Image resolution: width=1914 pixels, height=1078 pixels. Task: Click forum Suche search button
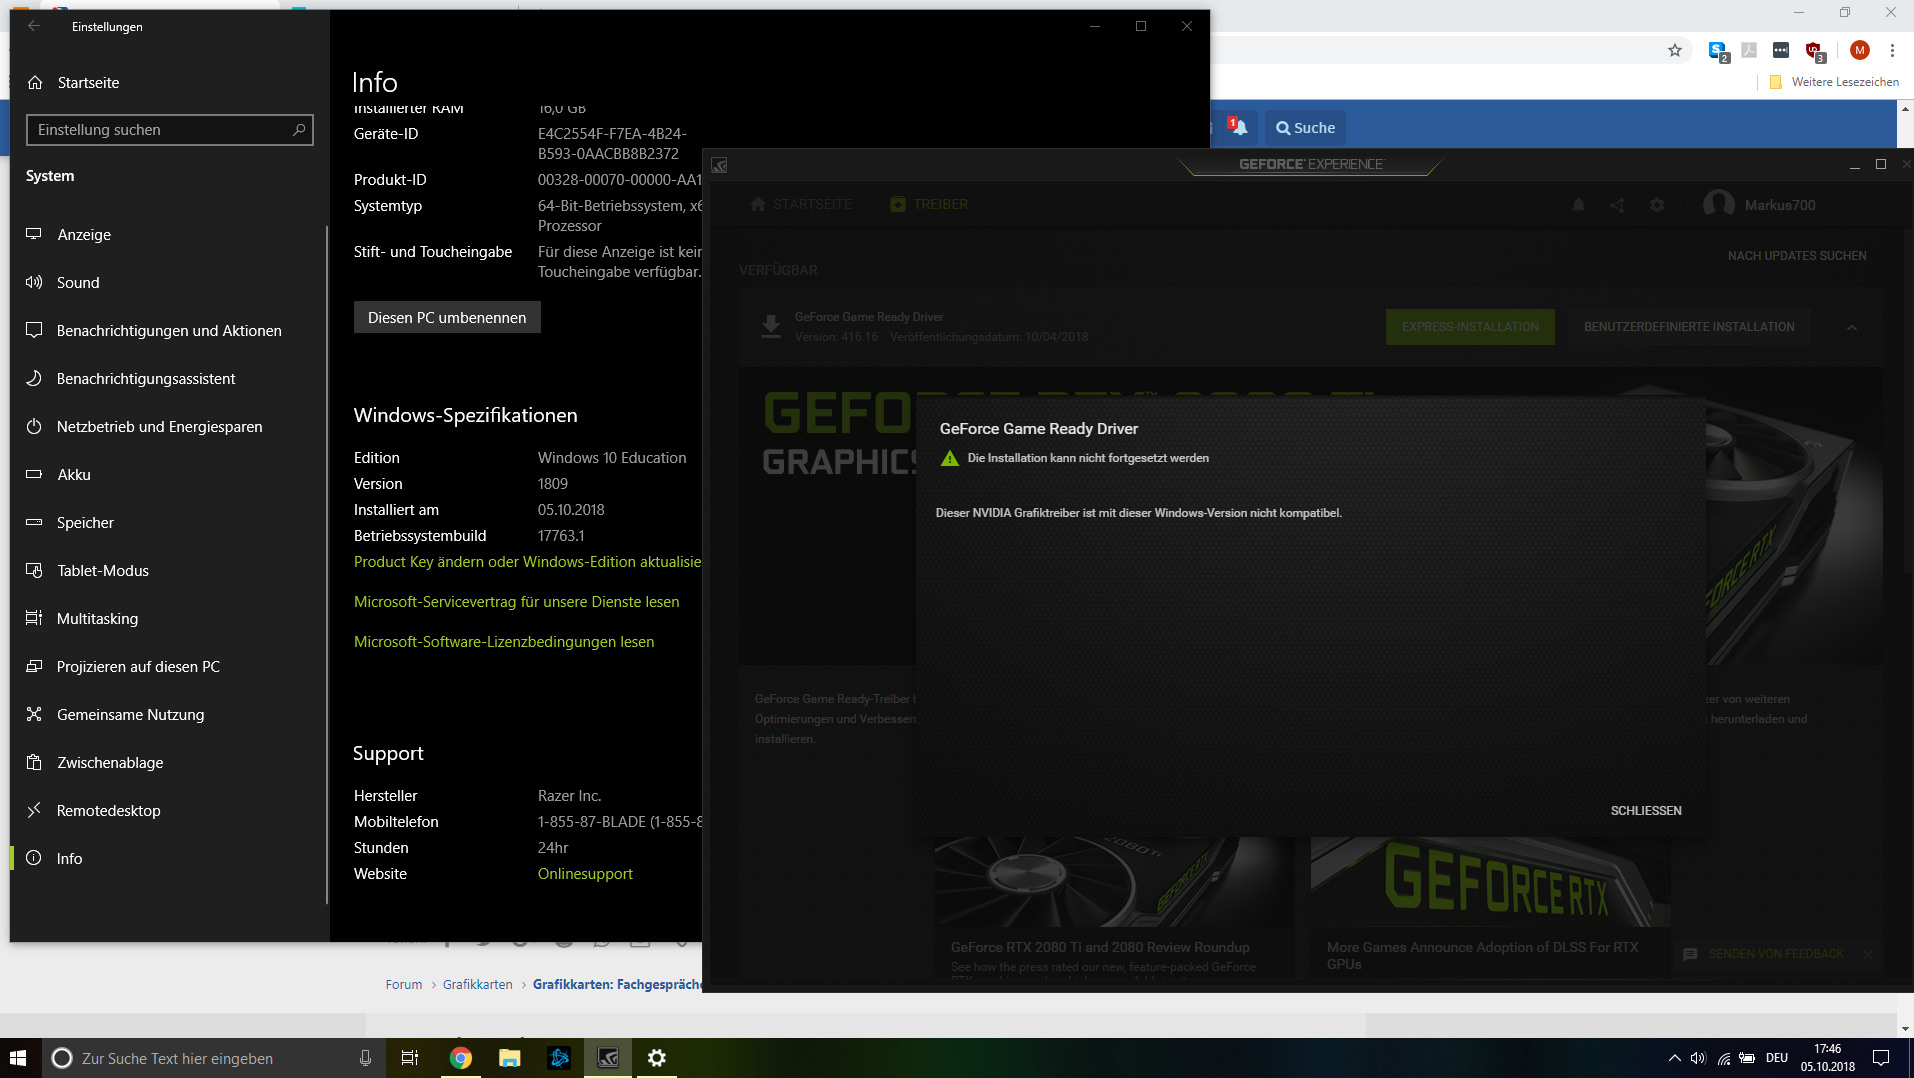pyautogui.click(x=1305, y=128)
